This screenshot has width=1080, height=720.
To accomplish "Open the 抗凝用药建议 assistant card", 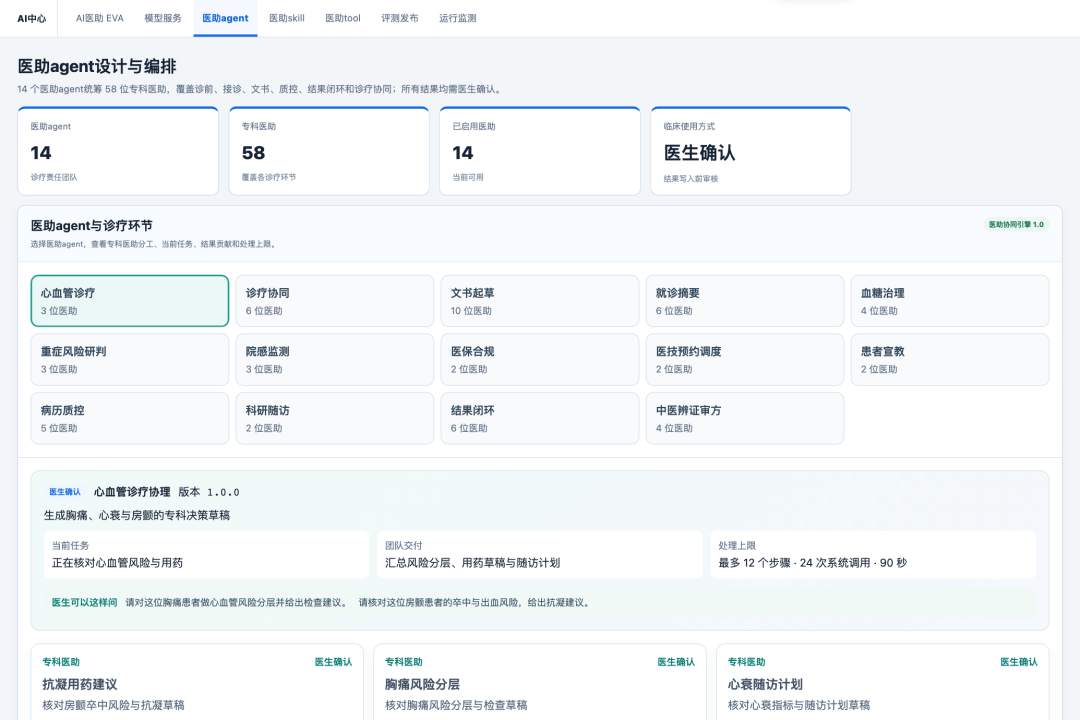I will [197, 682].
